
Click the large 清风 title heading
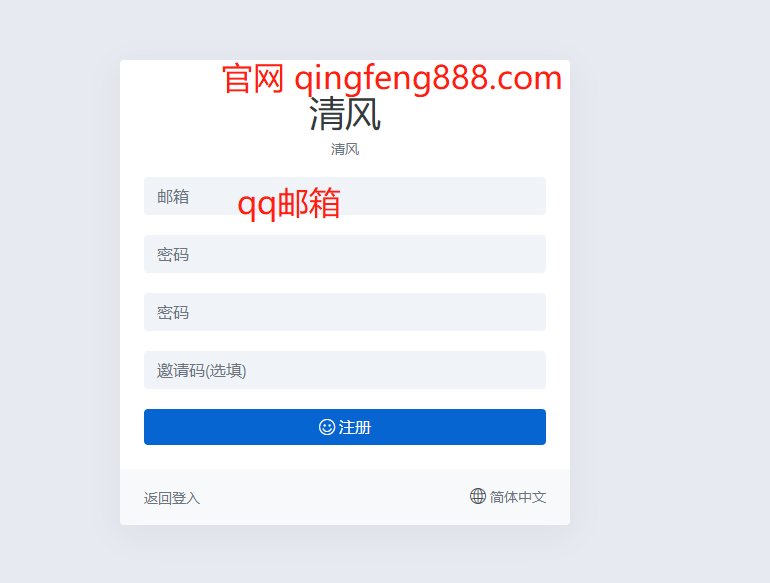coord(345,114)
